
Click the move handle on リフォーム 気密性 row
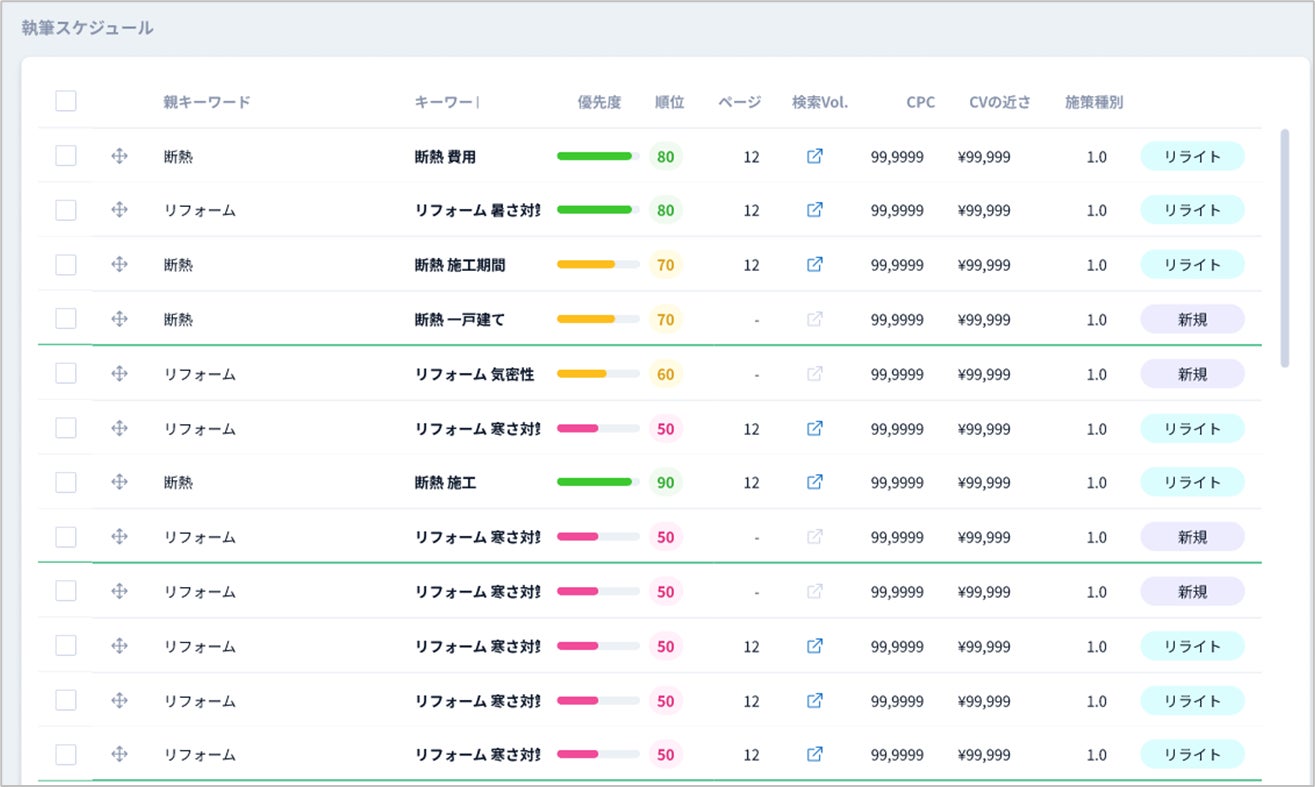(119, 374)
